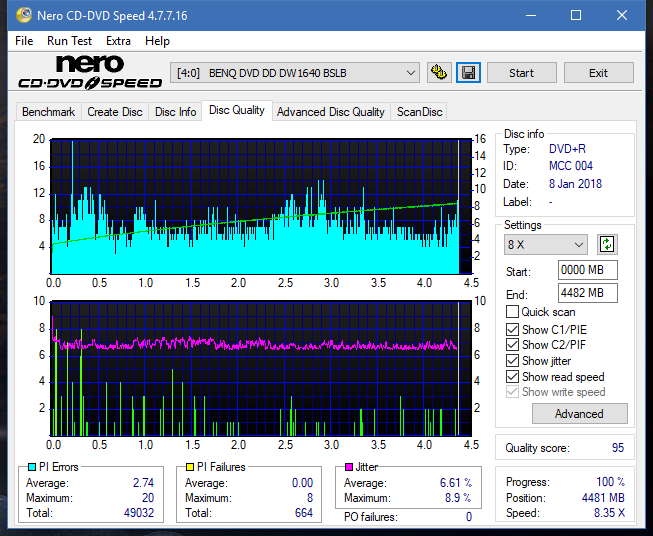Image resolution: width=653 pixels, height=536 pixels.
Task: Click the PI Failures average 0.00
Action: click(x=302, y=483)
